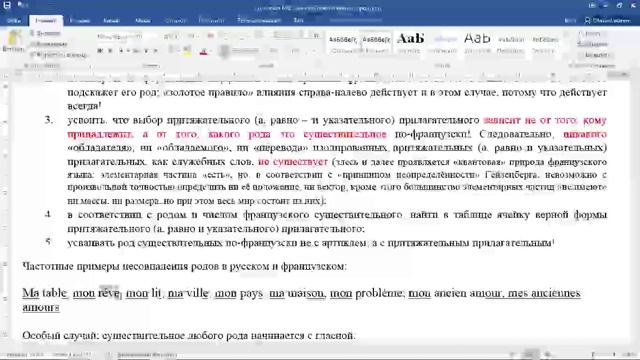
Task: Apply the seventh style in the gallery
Action: [x=544, y=43]
